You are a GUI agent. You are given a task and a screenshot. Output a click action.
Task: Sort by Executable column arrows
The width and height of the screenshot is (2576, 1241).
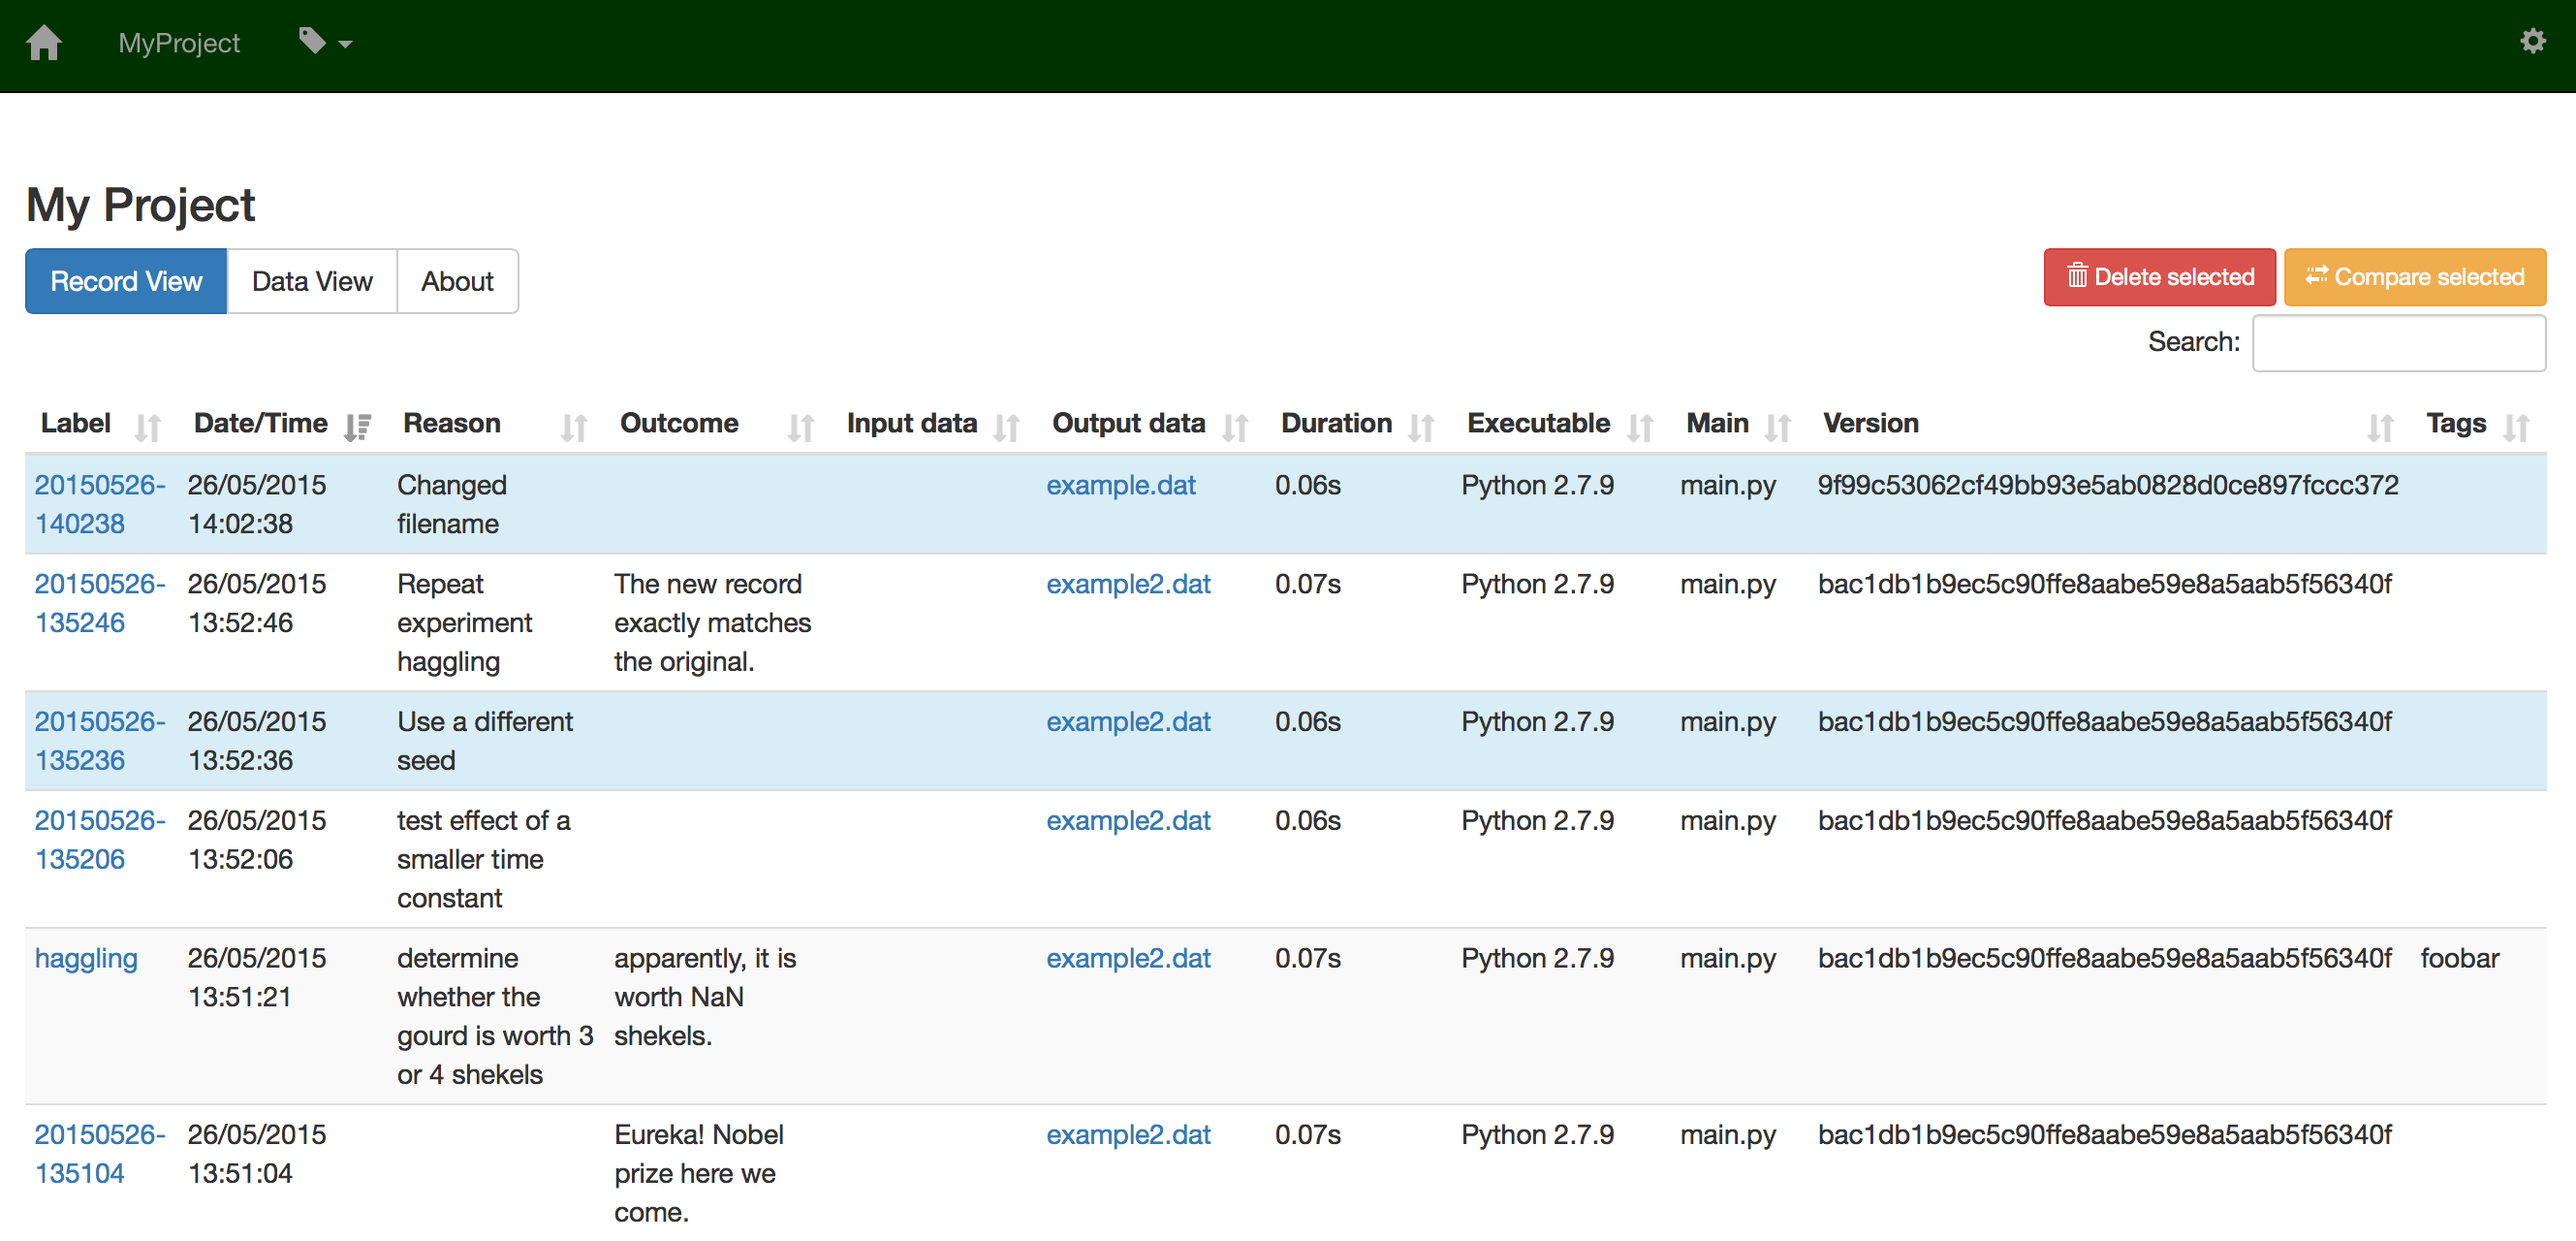[x=1640, y=428]
